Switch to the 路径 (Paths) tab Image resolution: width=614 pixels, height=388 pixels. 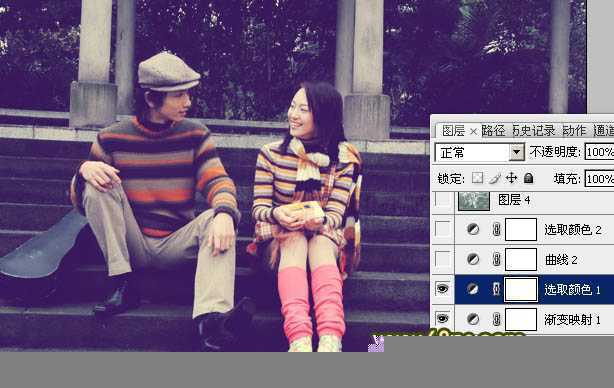[493, 131]
